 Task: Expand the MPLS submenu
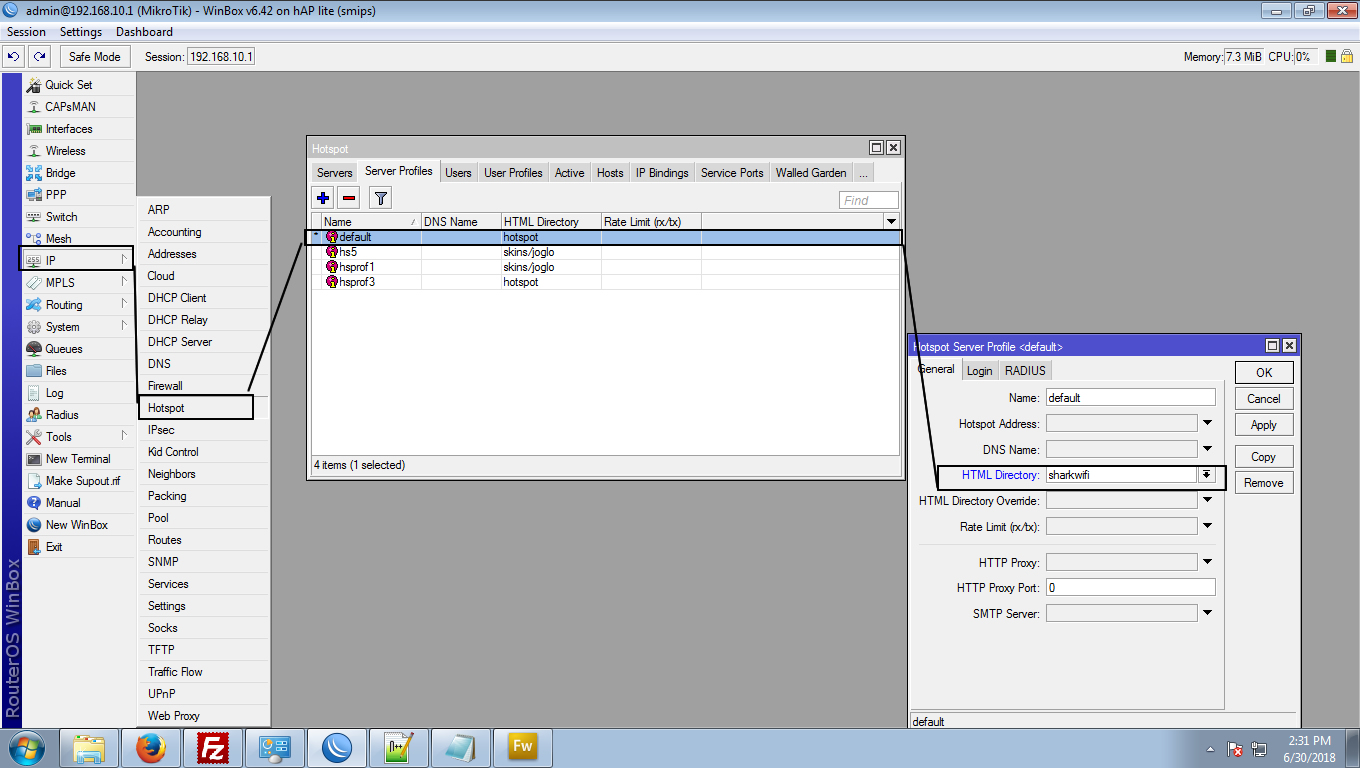point(78,283)
